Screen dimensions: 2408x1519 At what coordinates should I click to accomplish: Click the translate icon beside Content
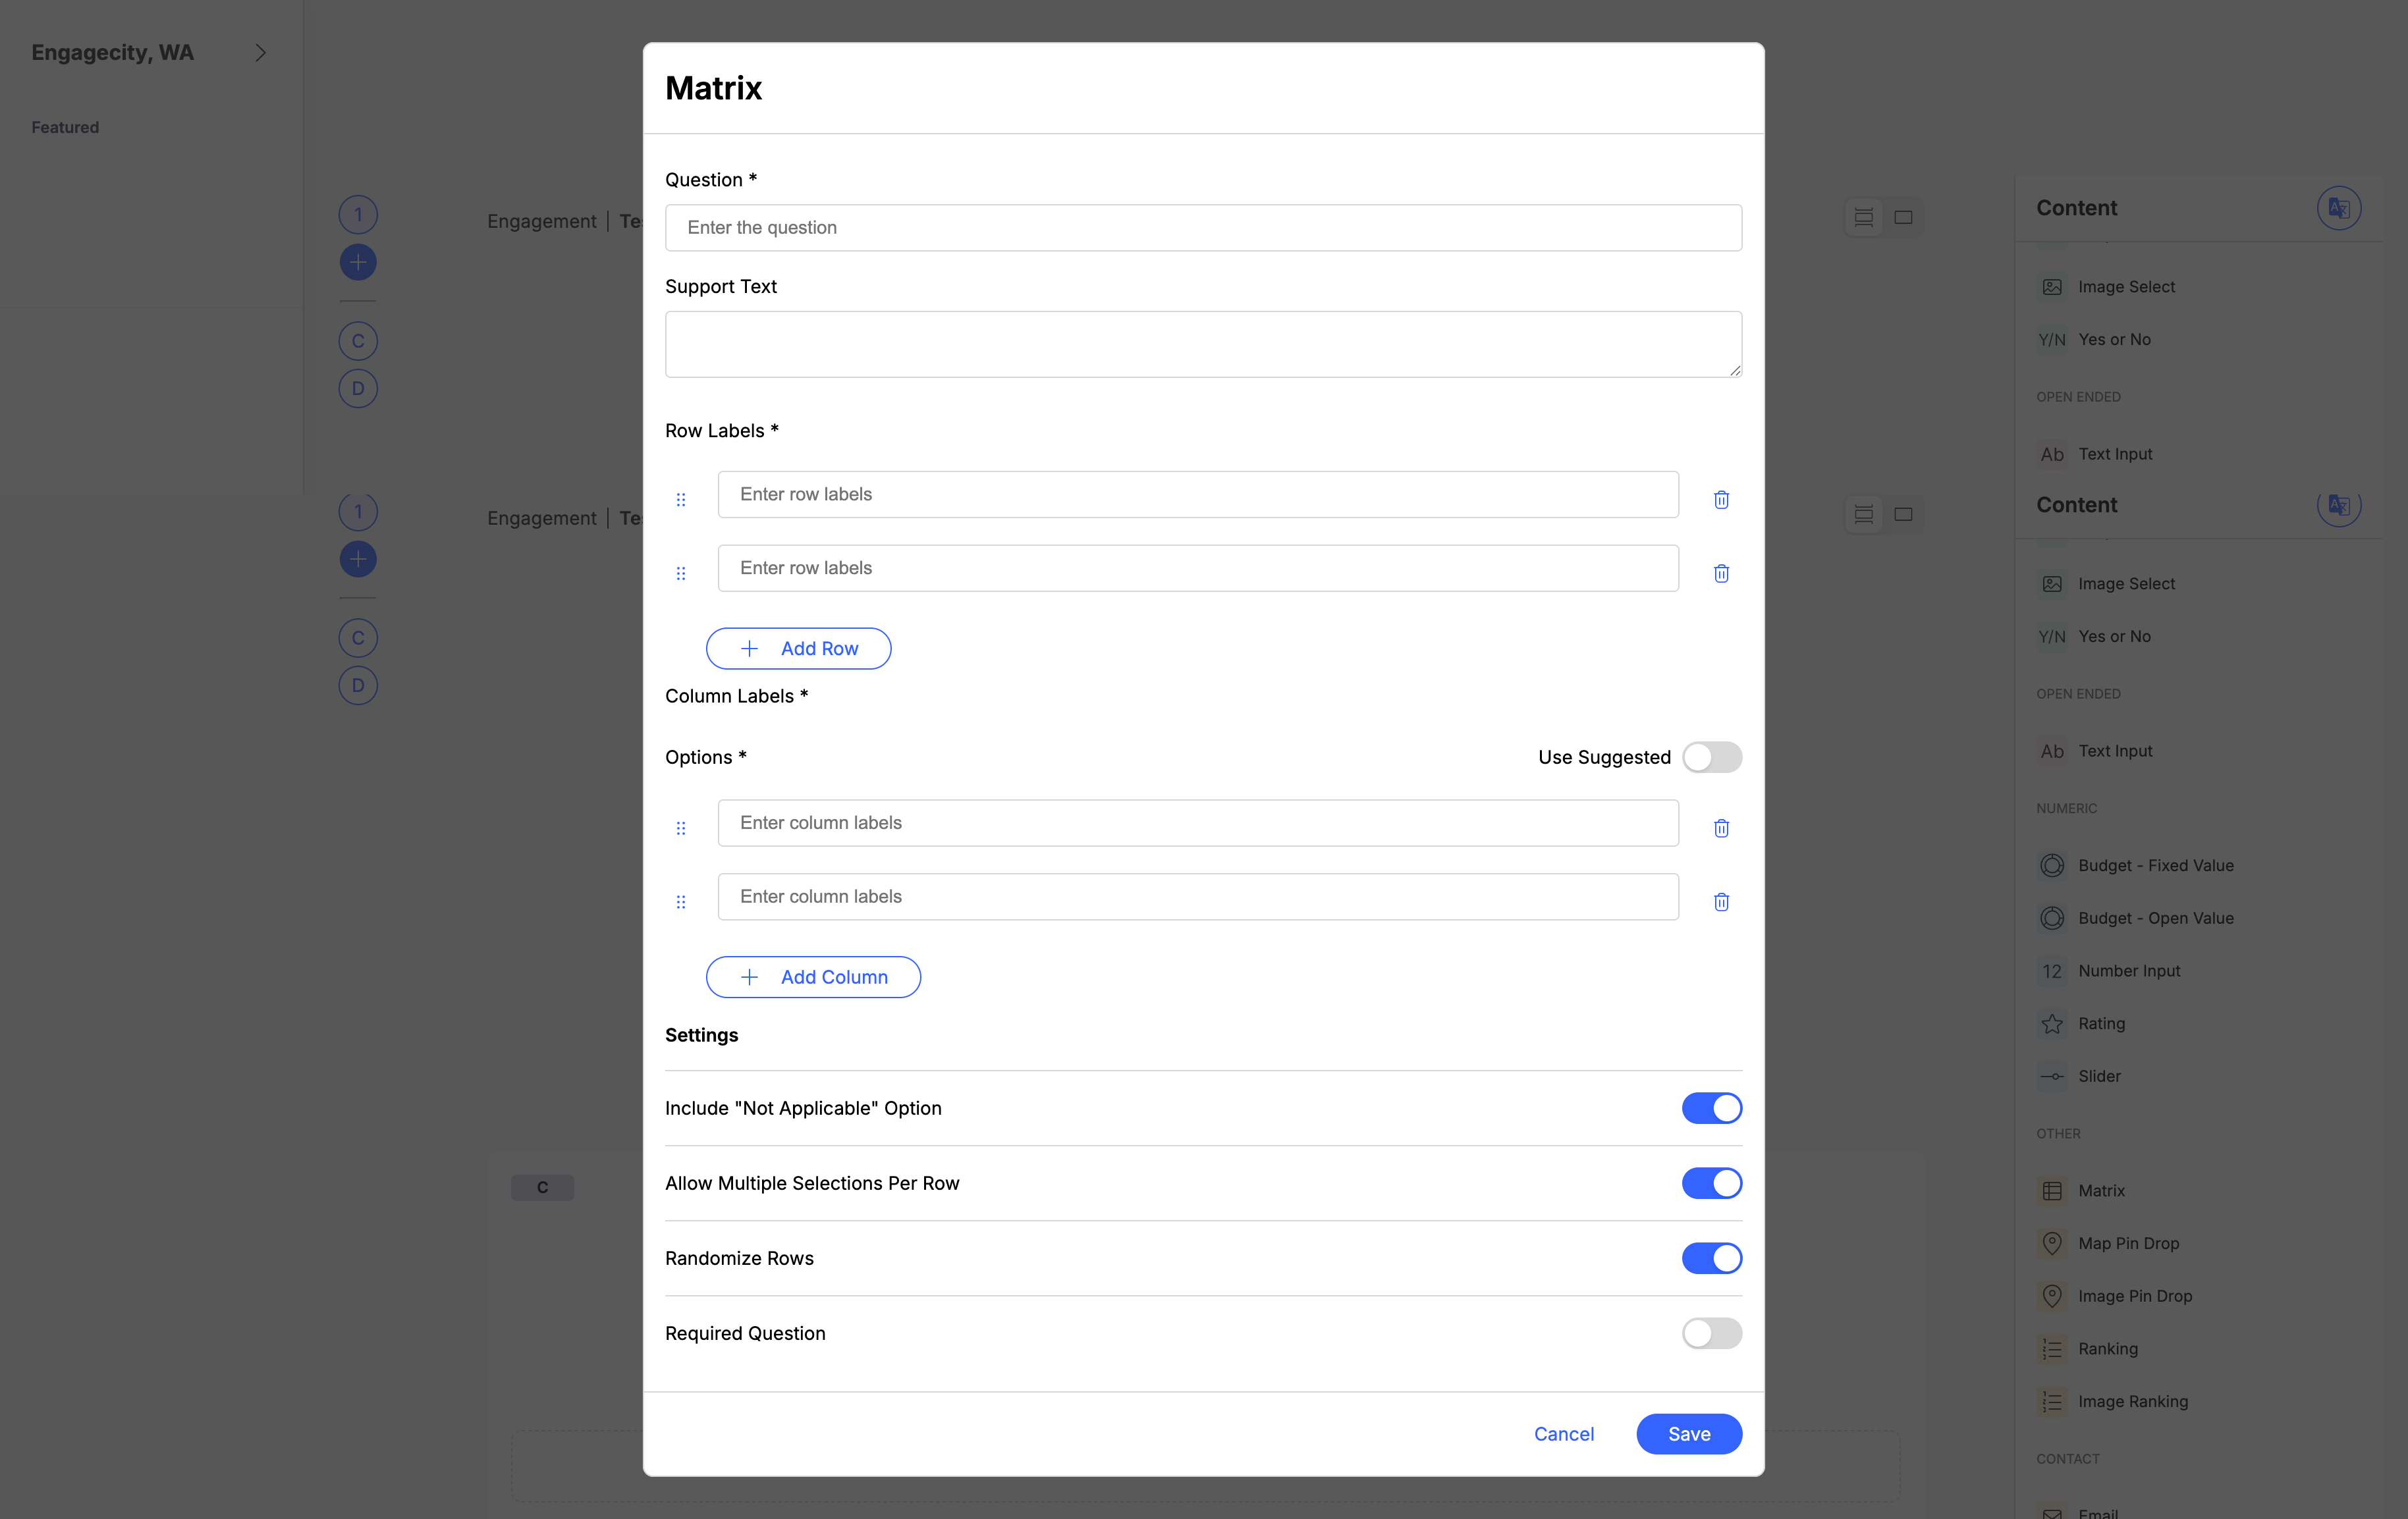2338,208
